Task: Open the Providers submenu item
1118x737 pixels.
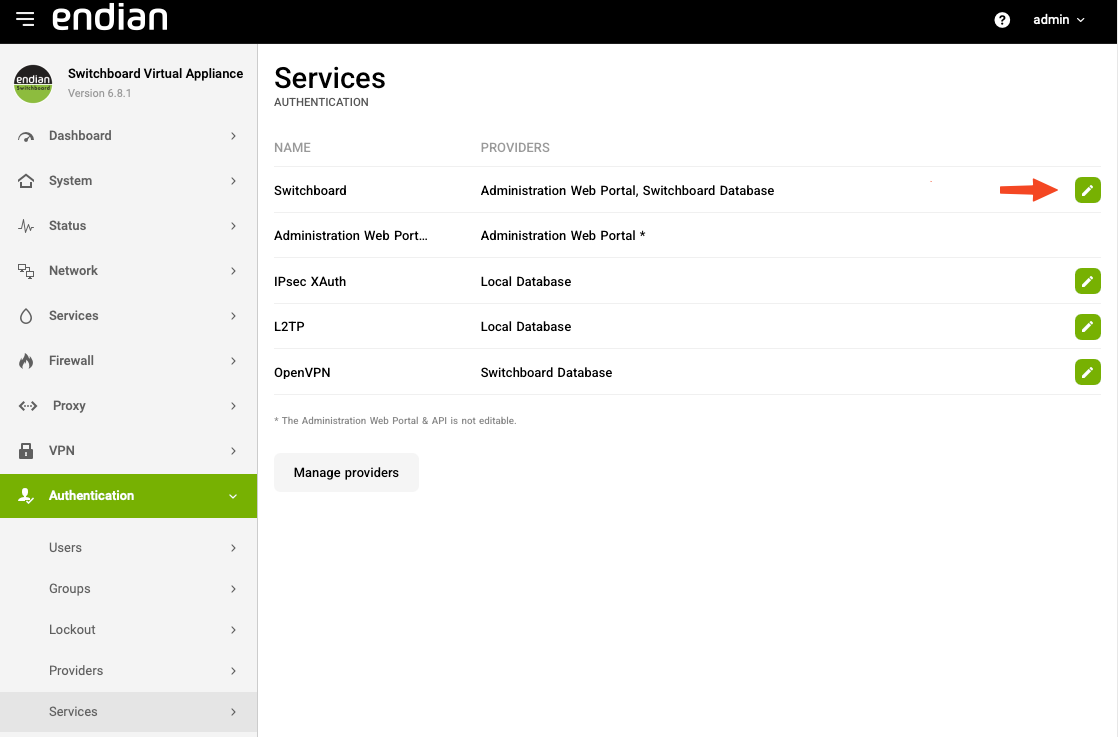Action: [76, 671]
